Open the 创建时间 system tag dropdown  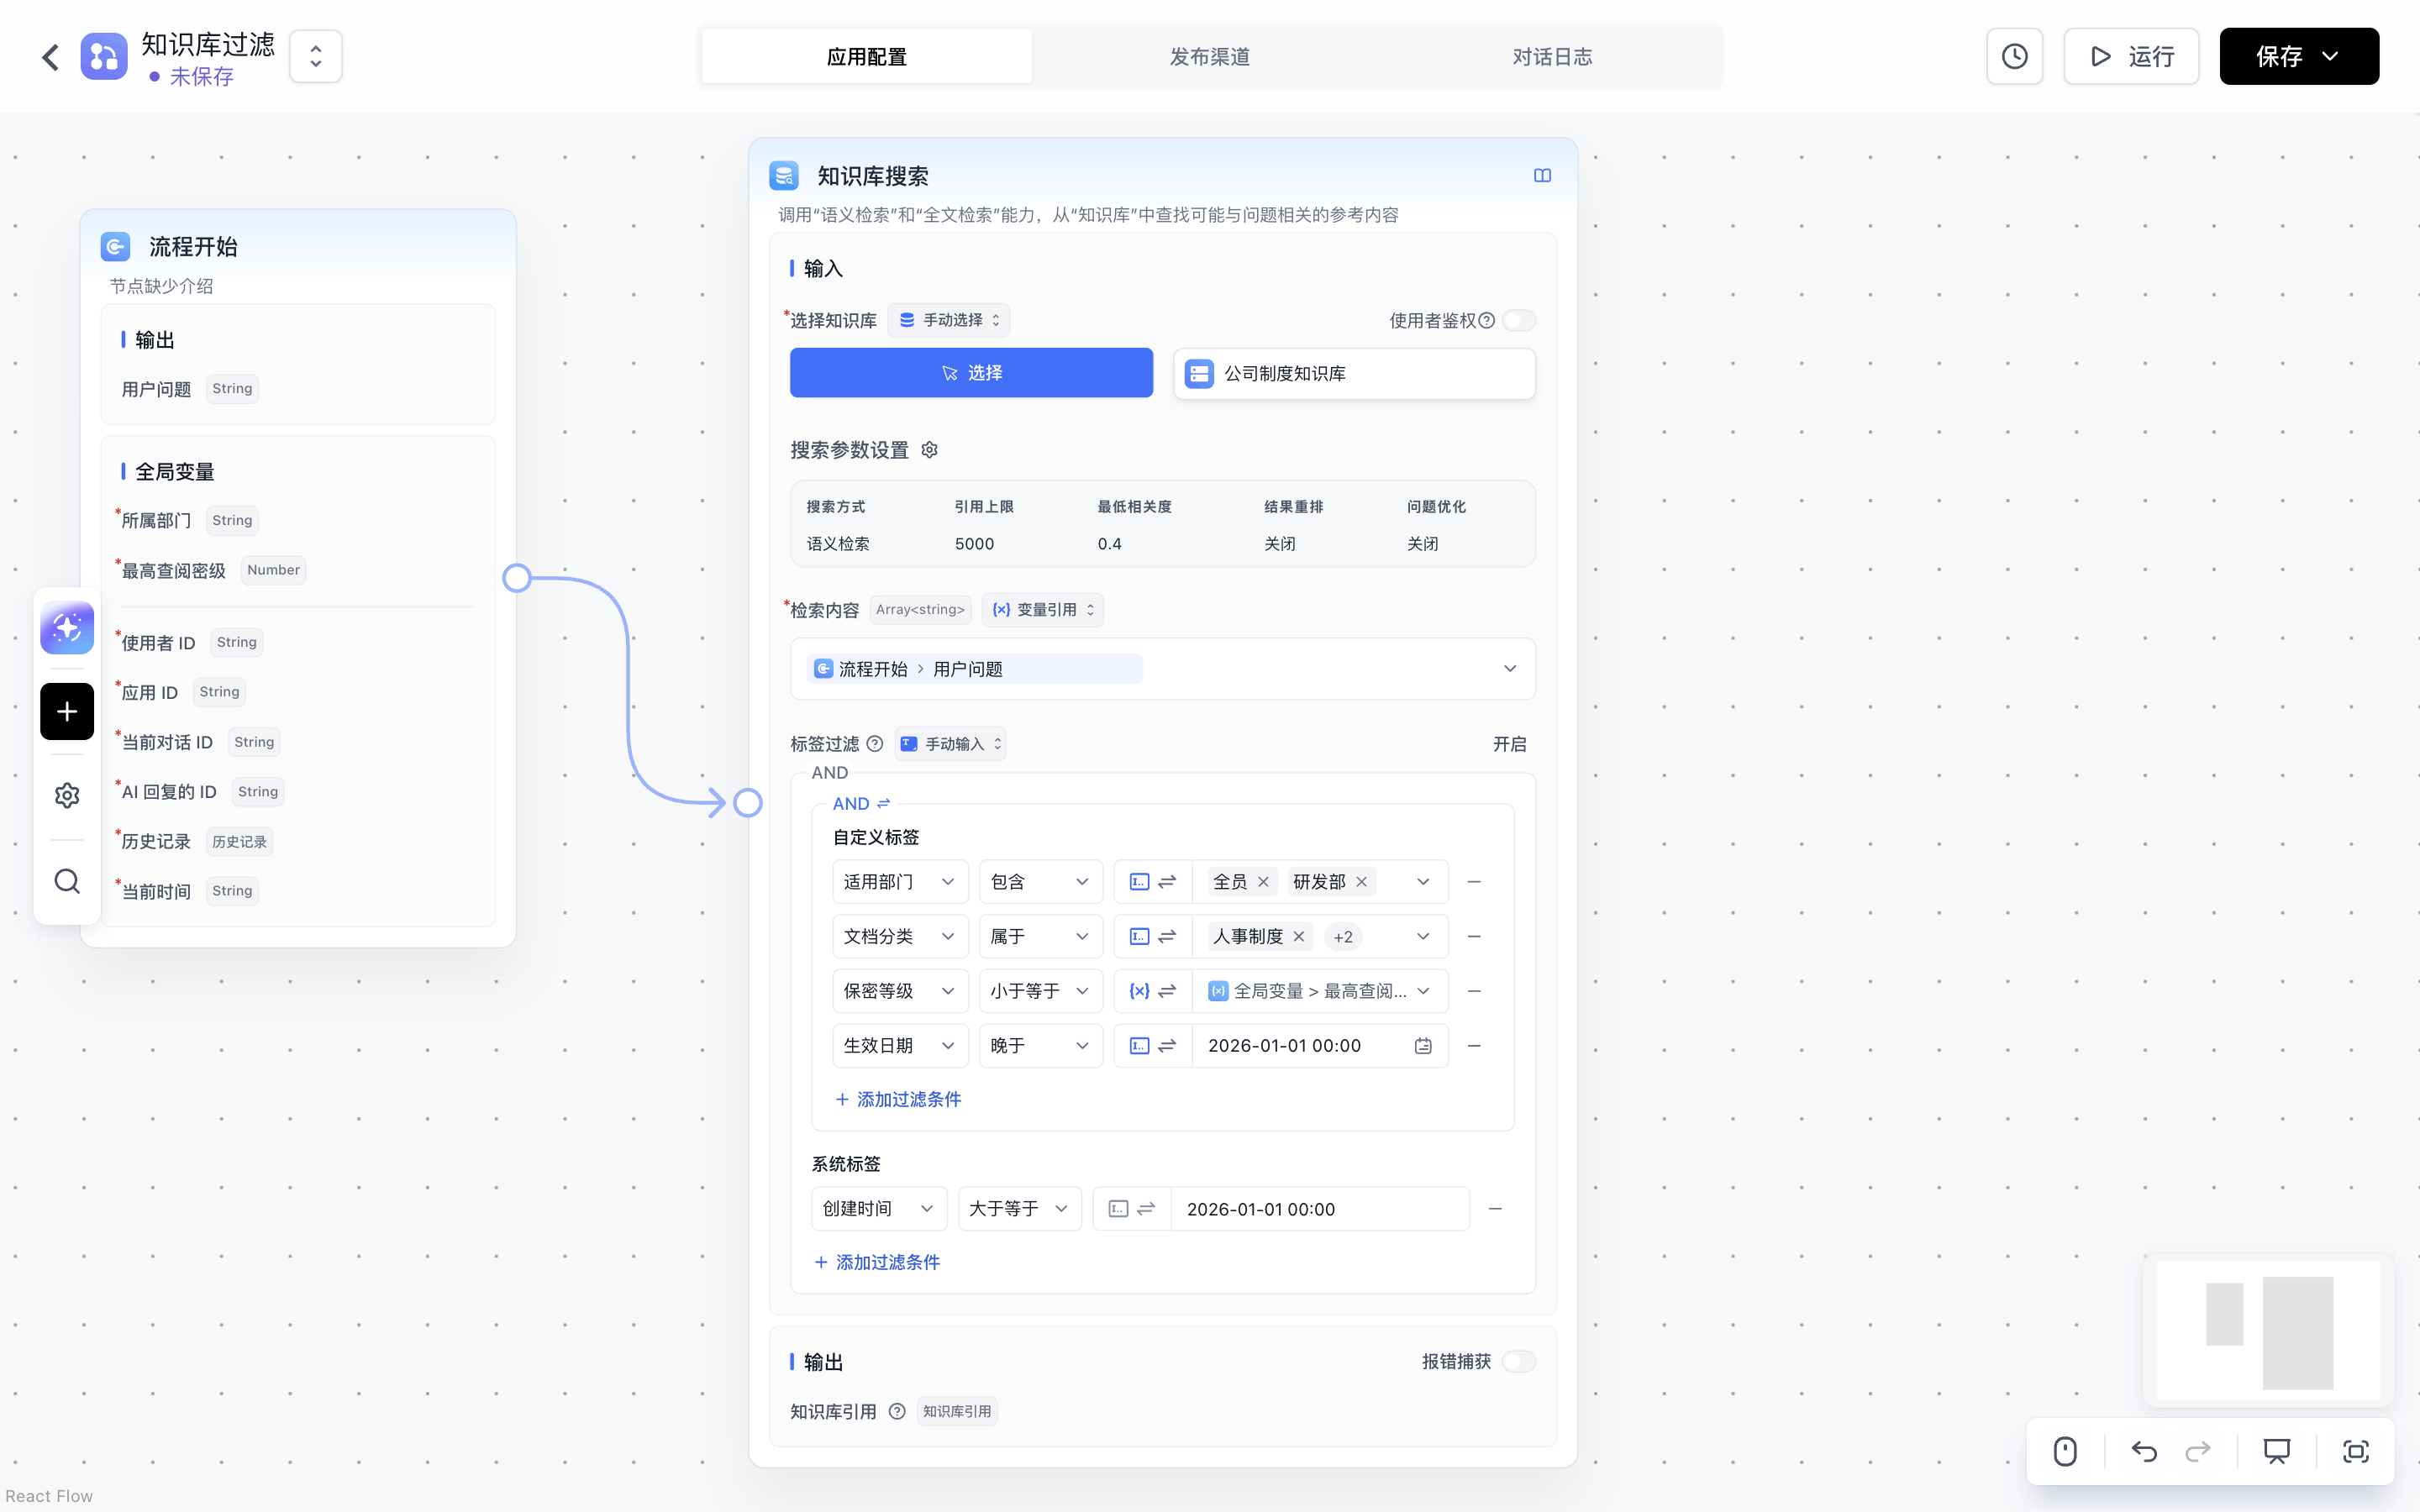(x=879, y=1208)
